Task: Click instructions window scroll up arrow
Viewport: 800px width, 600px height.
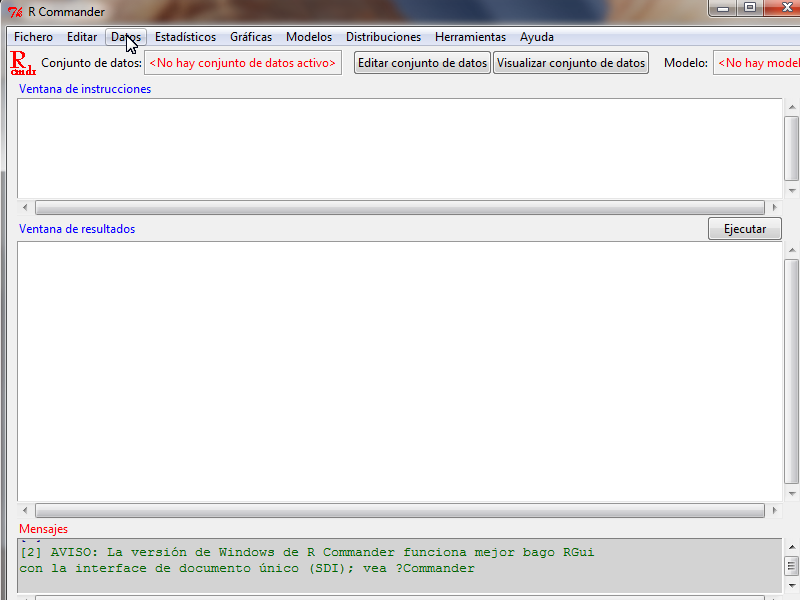Action: [x=792, y=107]
